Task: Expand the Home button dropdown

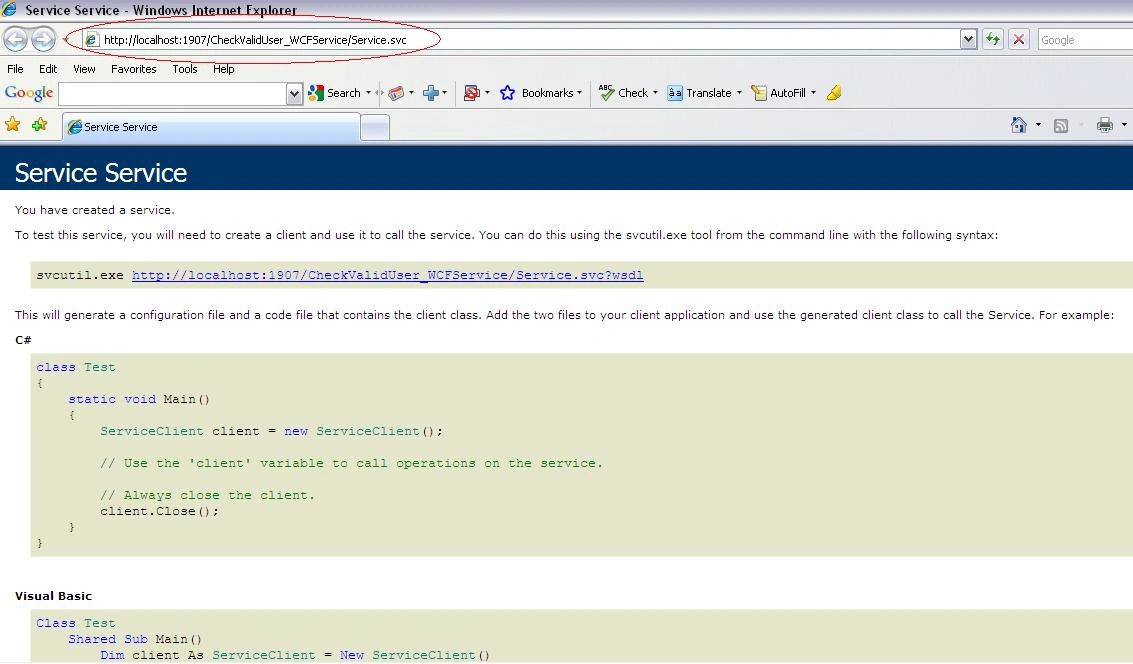Action: (1038, 125)
